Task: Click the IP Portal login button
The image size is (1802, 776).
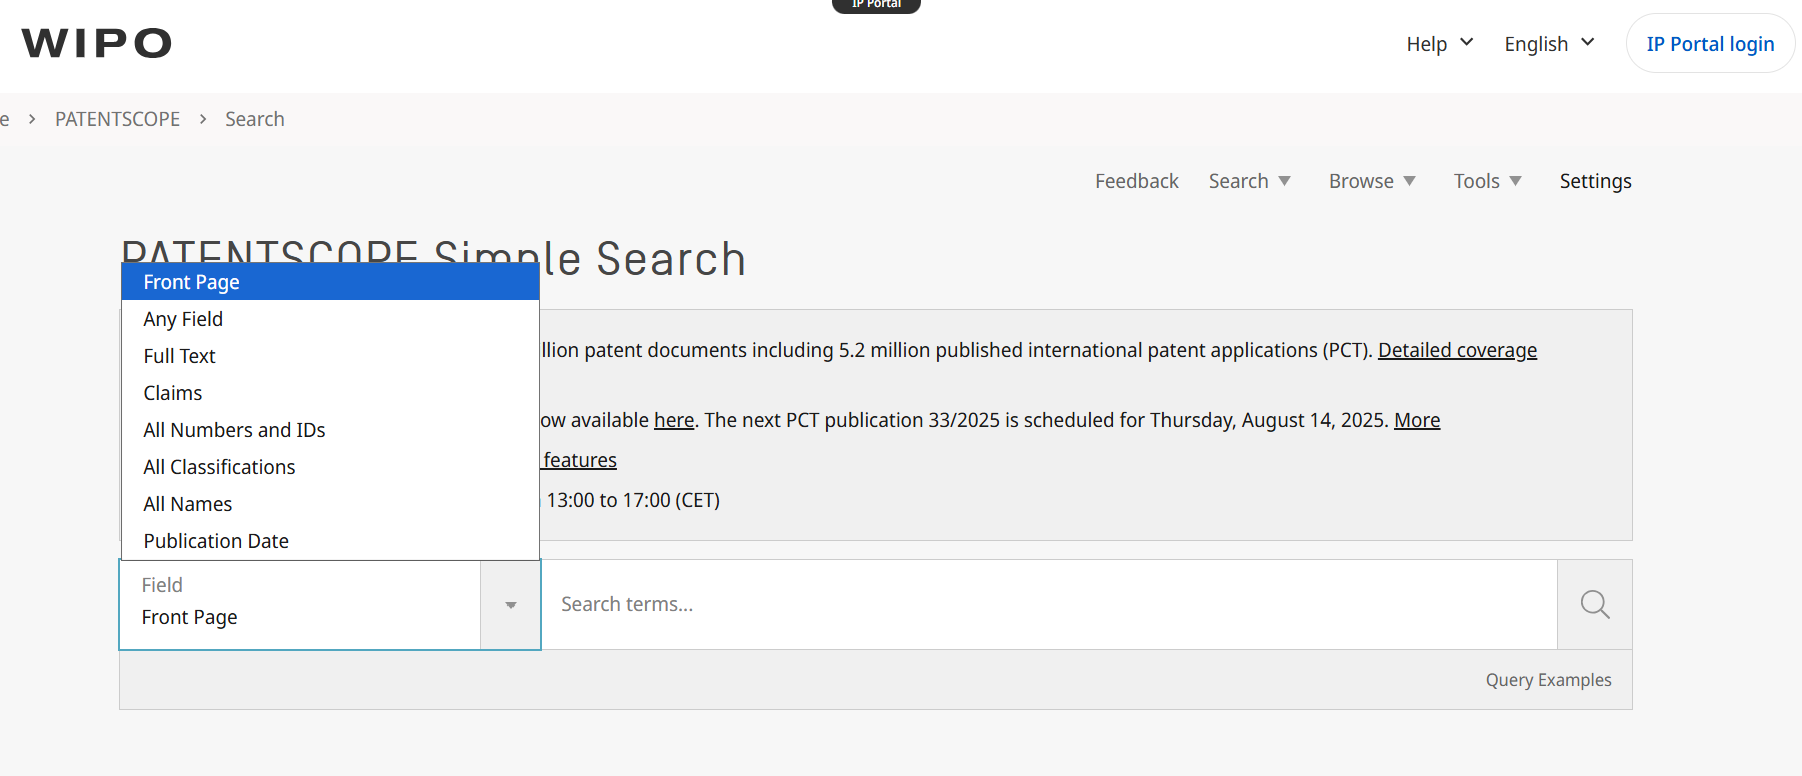Action: pos(1710,44)
